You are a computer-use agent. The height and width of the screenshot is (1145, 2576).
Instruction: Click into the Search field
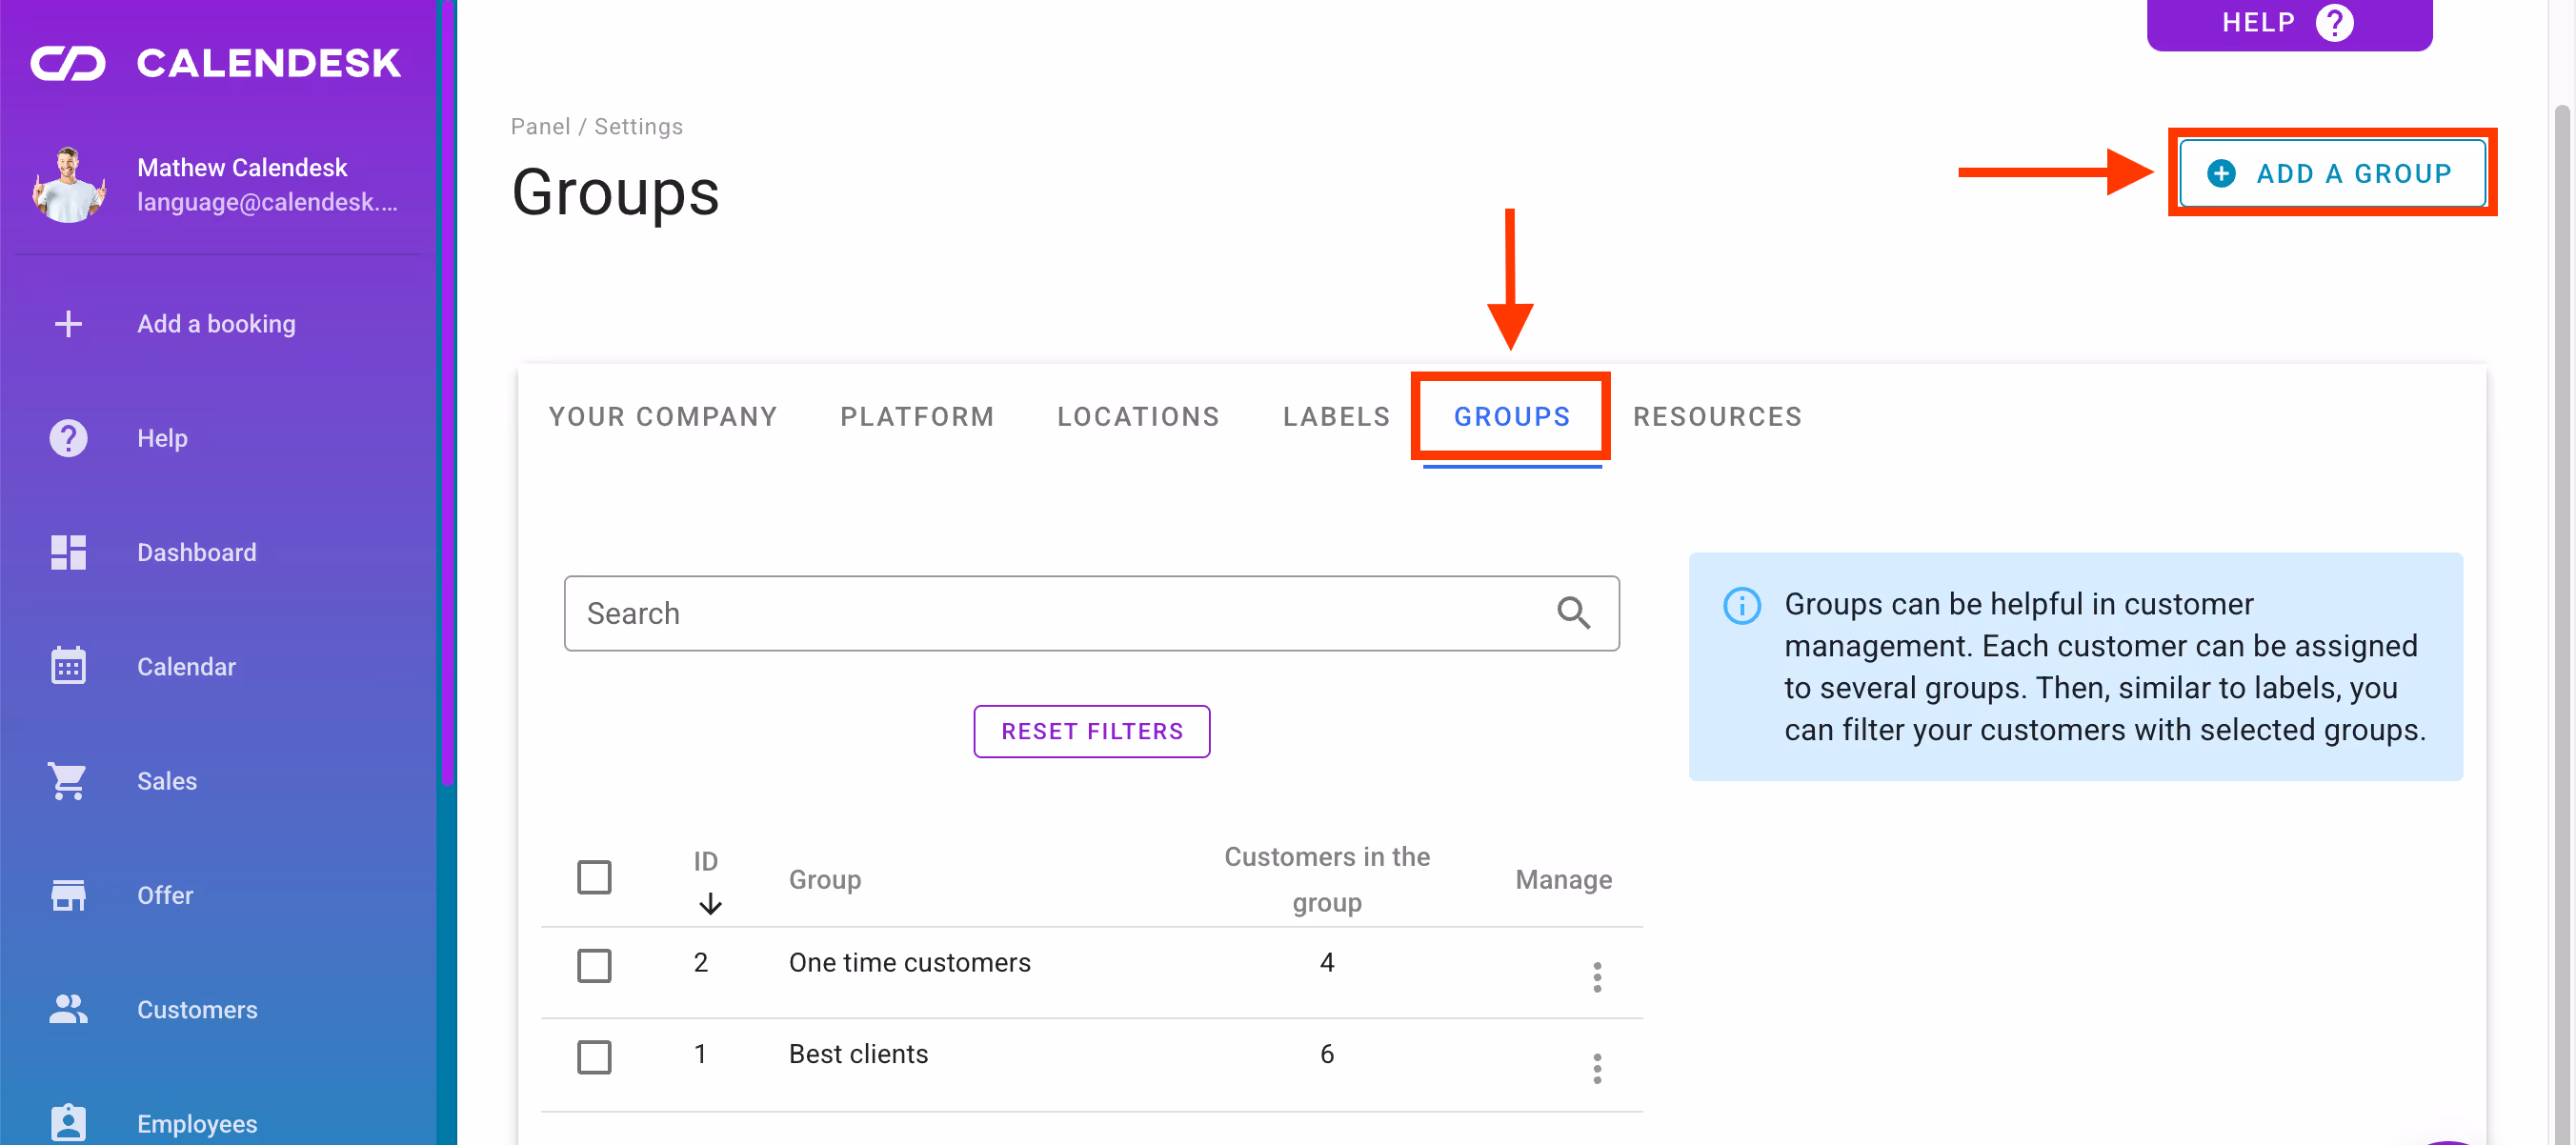click(1092, 613)
